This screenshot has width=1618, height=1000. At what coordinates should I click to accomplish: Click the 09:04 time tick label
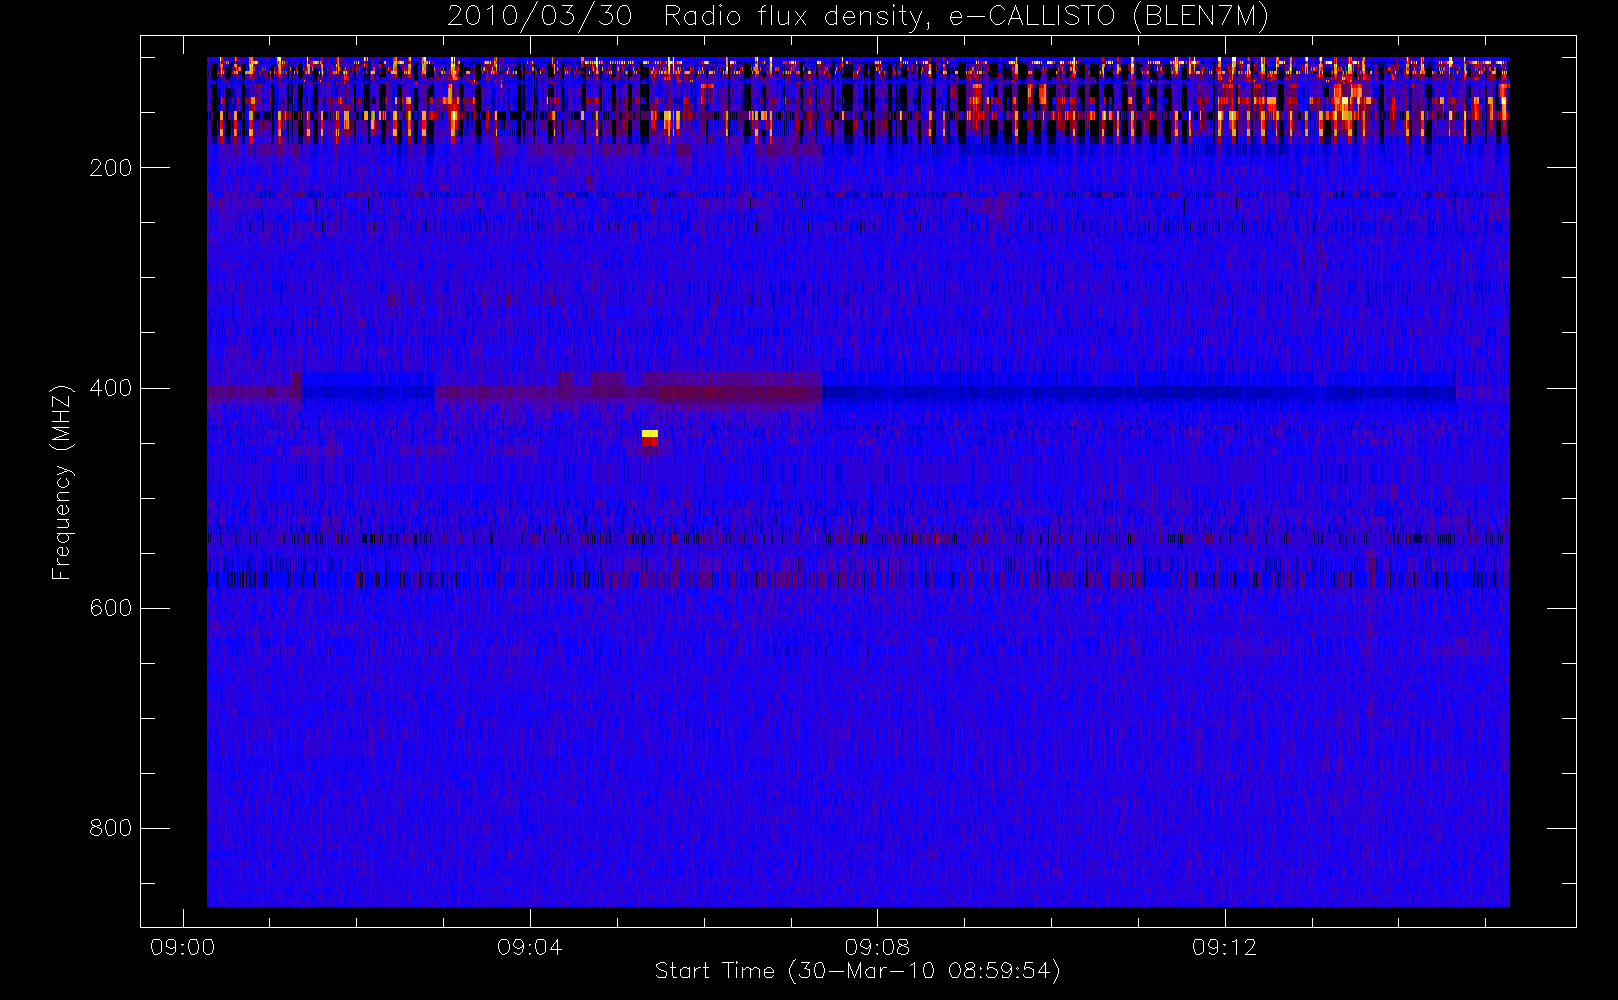point(529,947)
